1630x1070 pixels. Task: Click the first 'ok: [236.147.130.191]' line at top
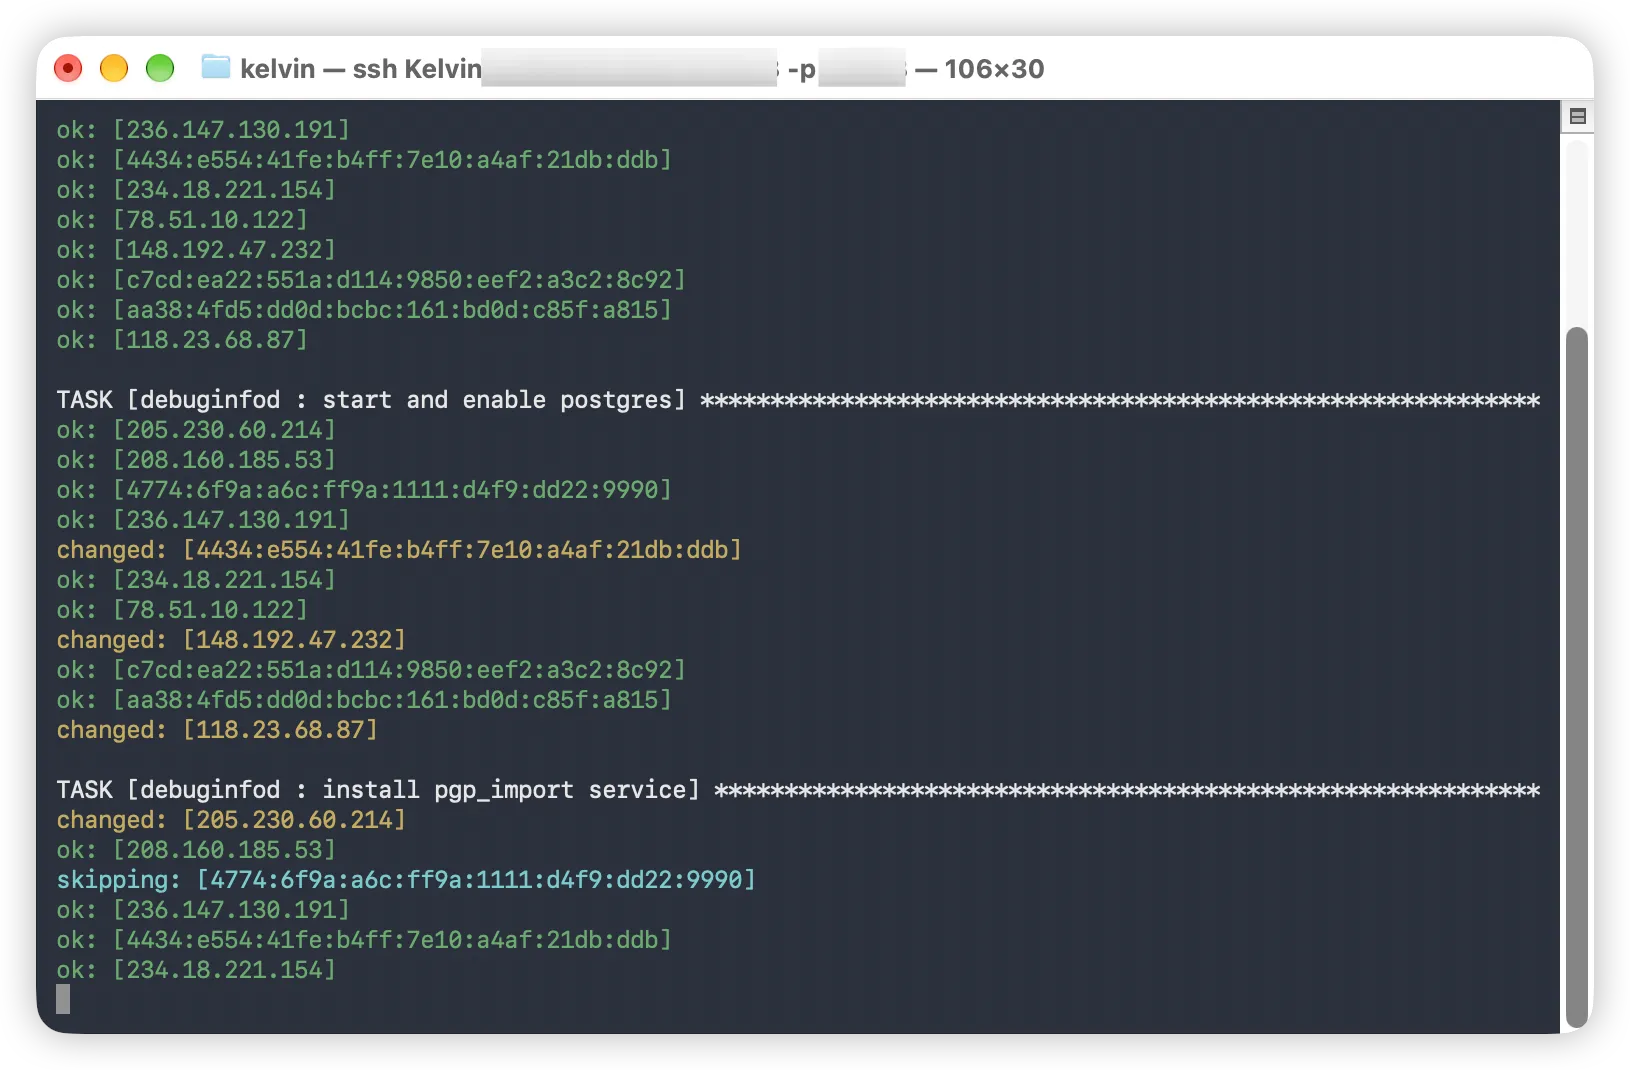[203, 130]
